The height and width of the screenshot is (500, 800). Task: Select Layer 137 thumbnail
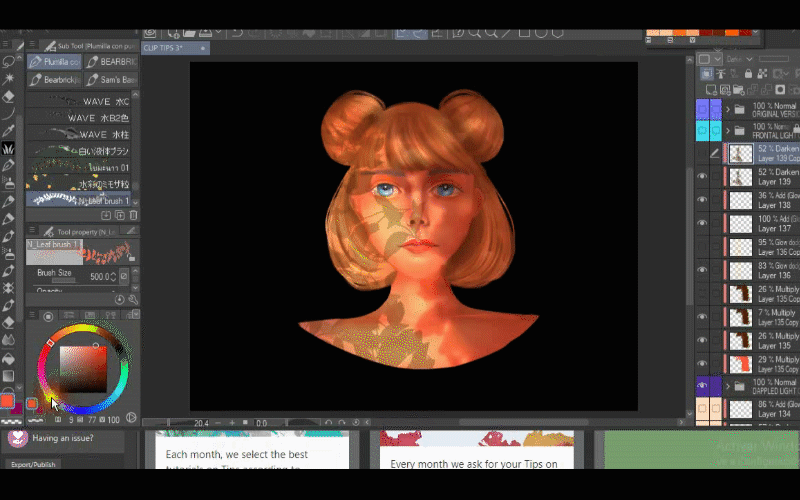pos(740,222)
